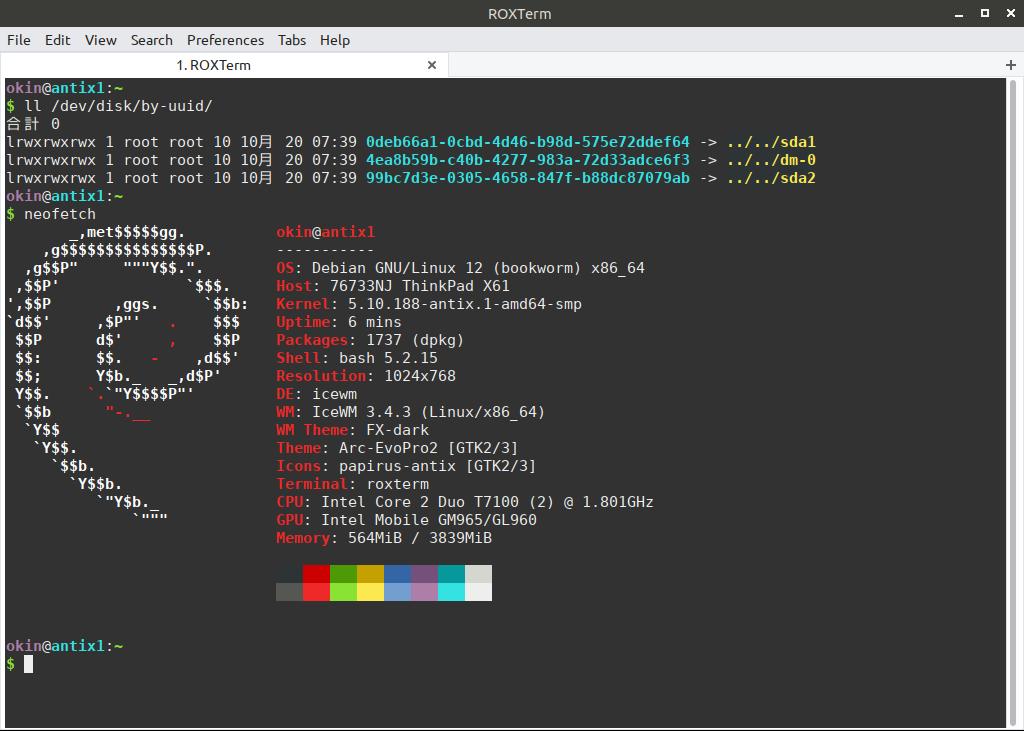Open the View menu

(x=101, y=40)
